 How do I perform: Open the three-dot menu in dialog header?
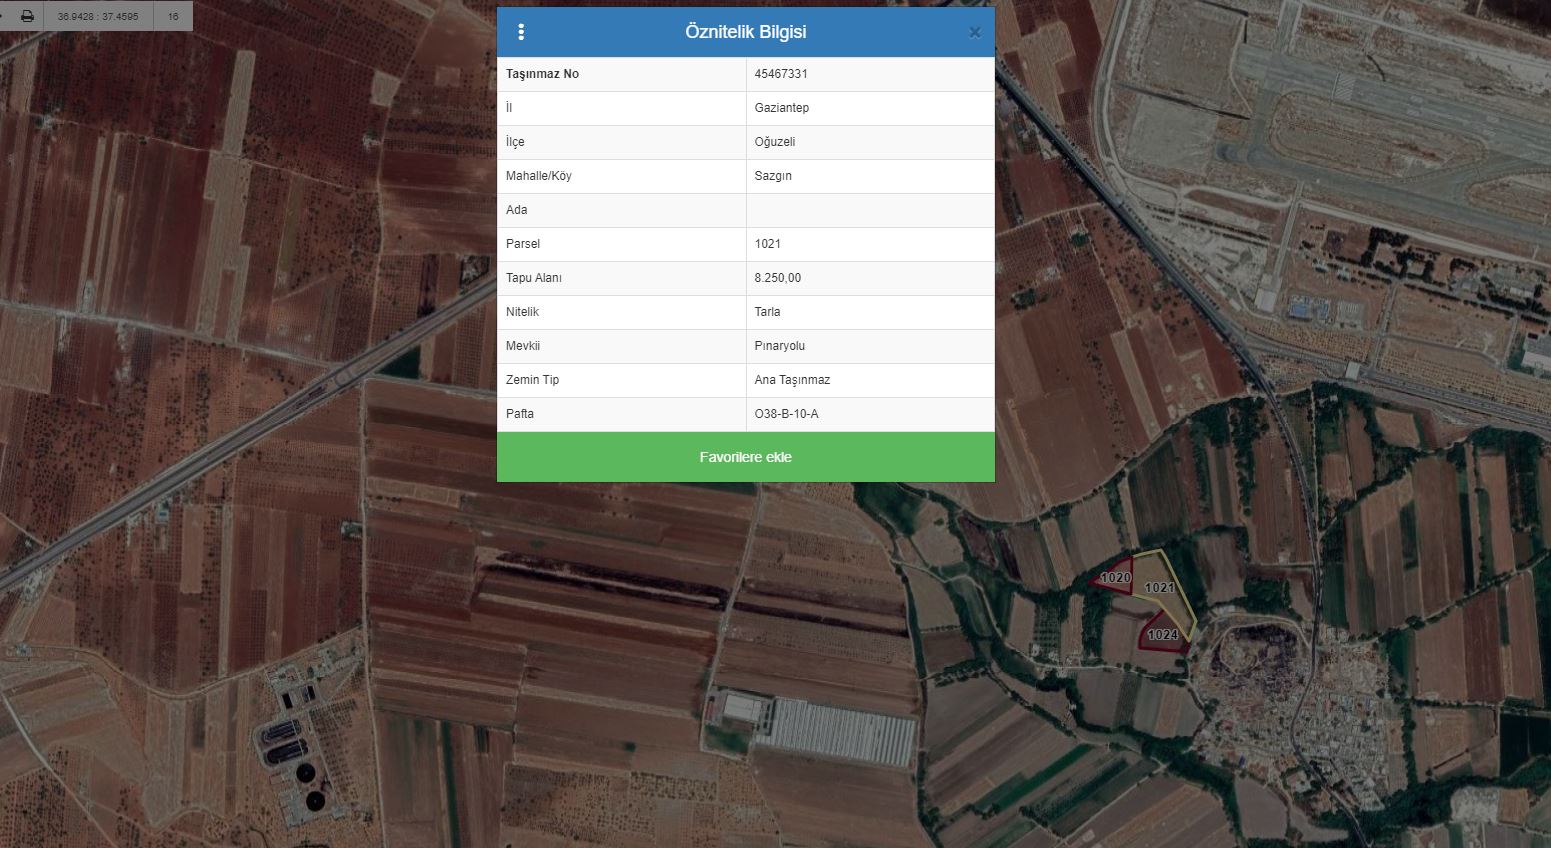[521, 32]
